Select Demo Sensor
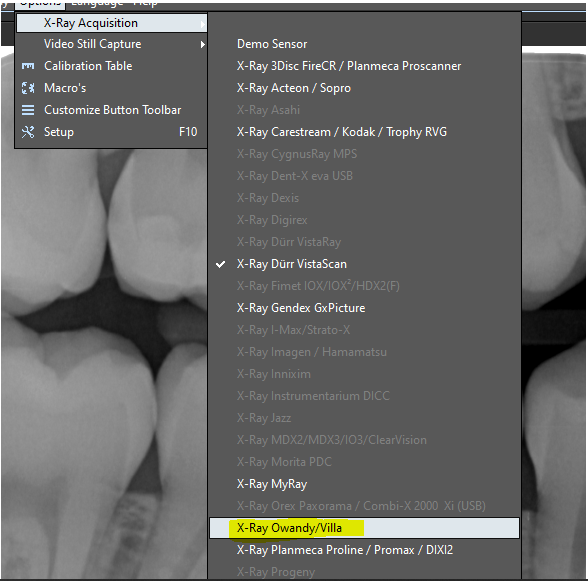The width and height of the screenshot is (588, 581). 364,44
